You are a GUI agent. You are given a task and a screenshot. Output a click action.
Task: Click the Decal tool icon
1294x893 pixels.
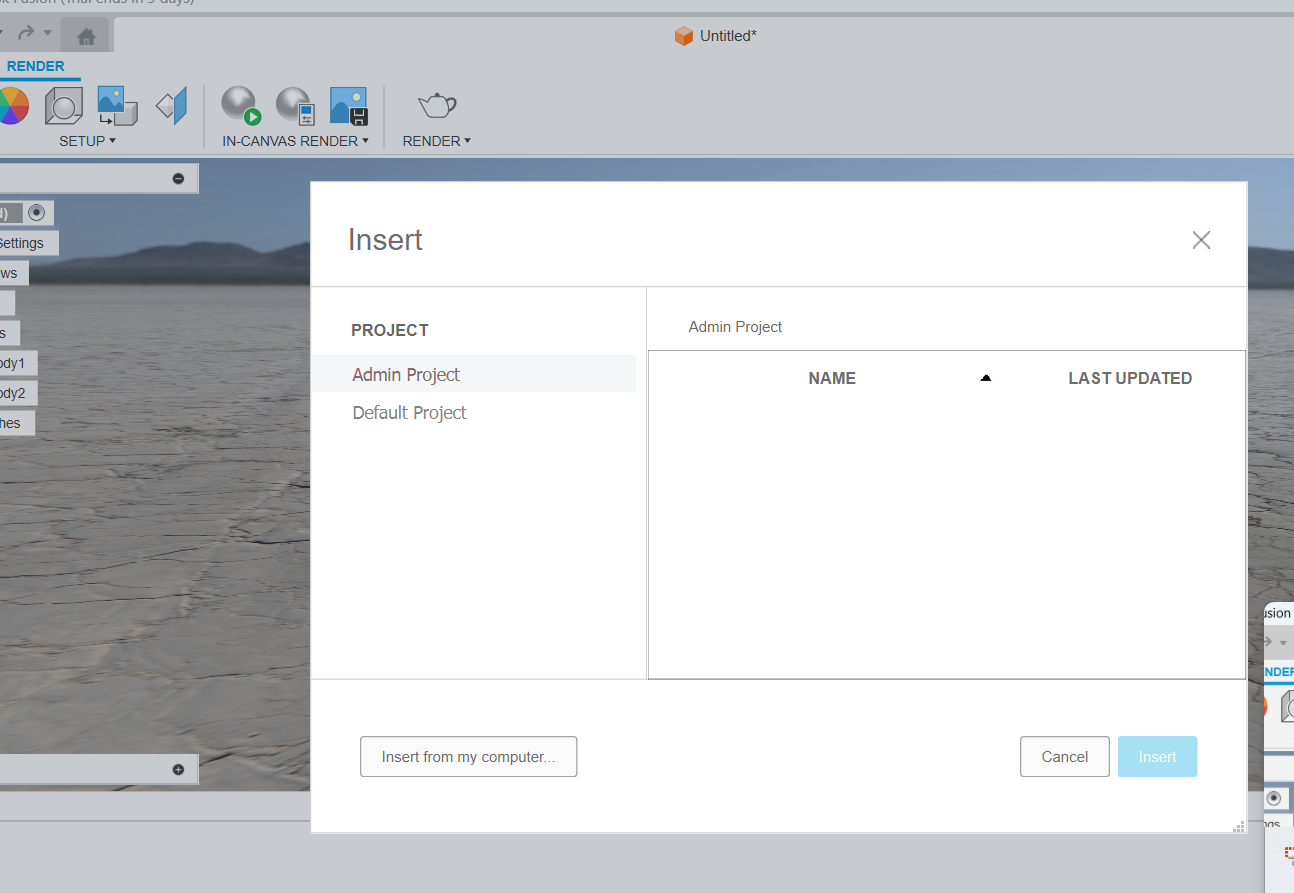pyautogui.click(x=117, y=106)
